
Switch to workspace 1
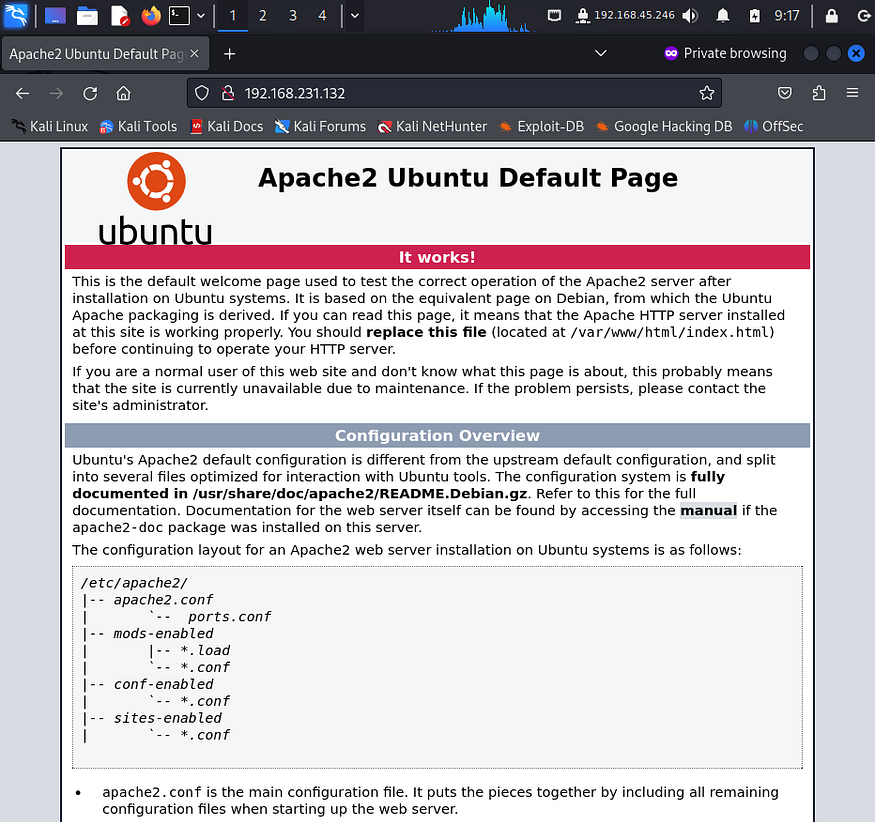(x=233, y=16)
